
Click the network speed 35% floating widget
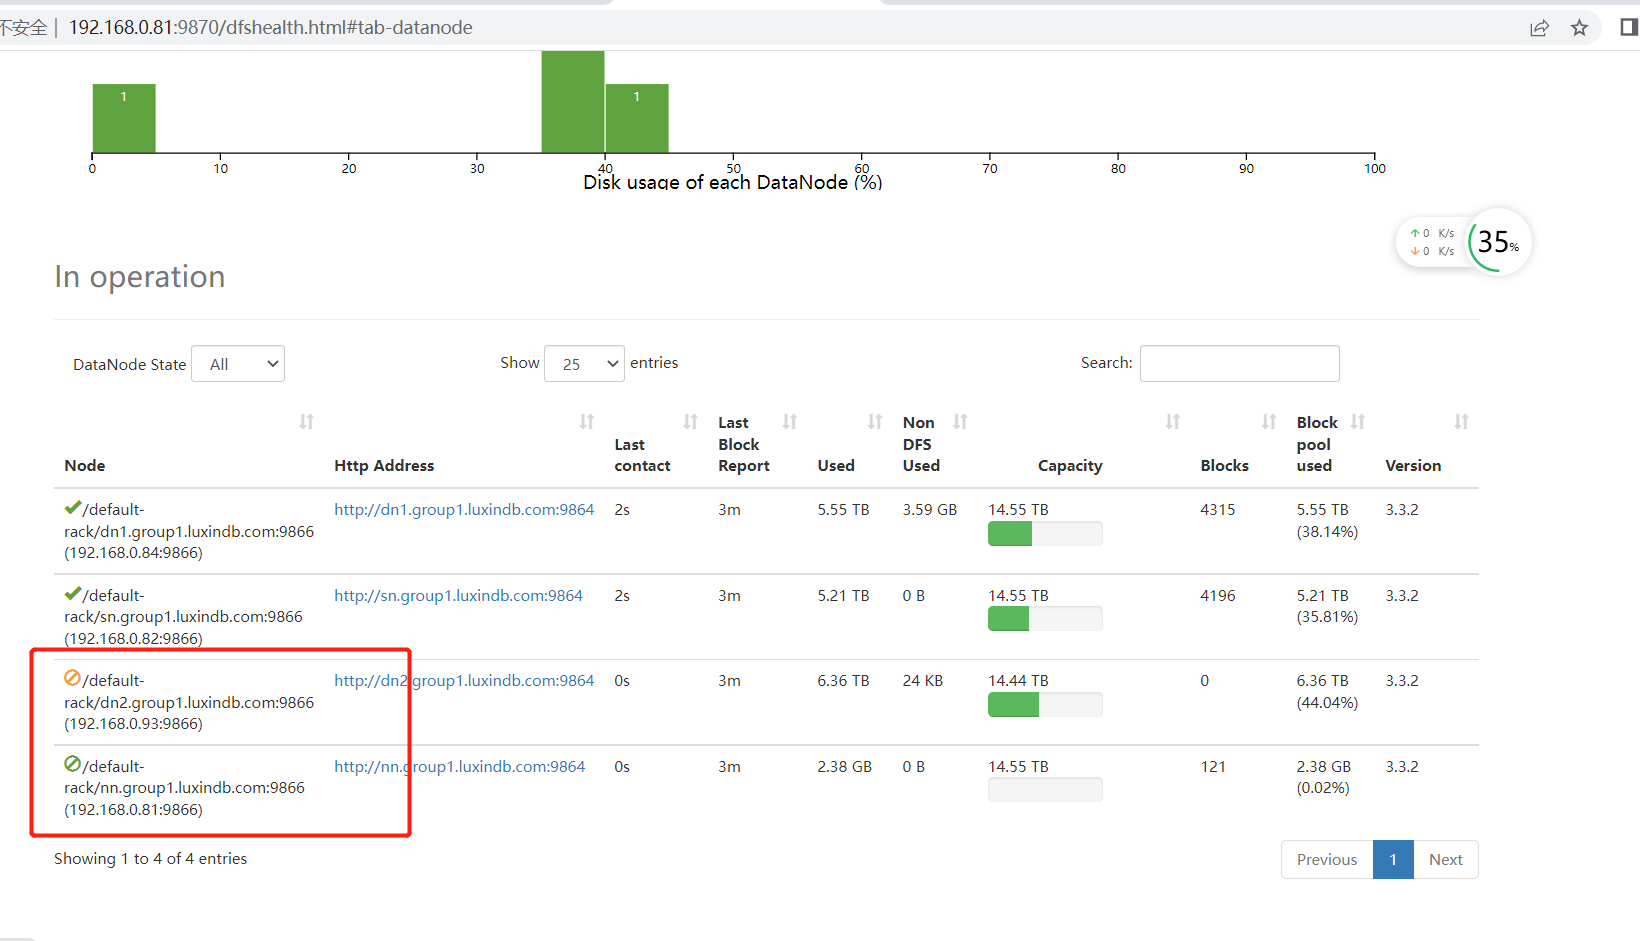click(x=1463, y=242)
